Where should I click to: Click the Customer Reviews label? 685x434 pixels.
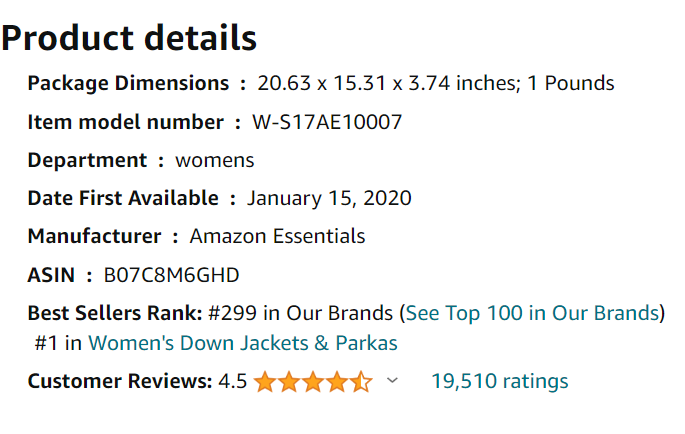[120, 381]
